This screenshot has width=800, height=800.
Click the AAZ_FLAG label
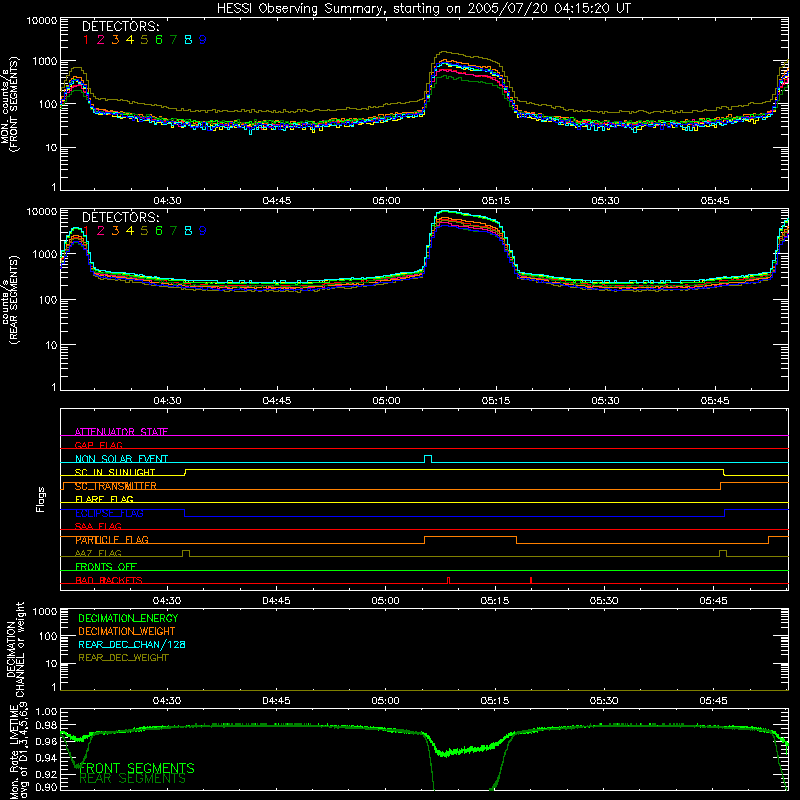(x=98, y=553)
